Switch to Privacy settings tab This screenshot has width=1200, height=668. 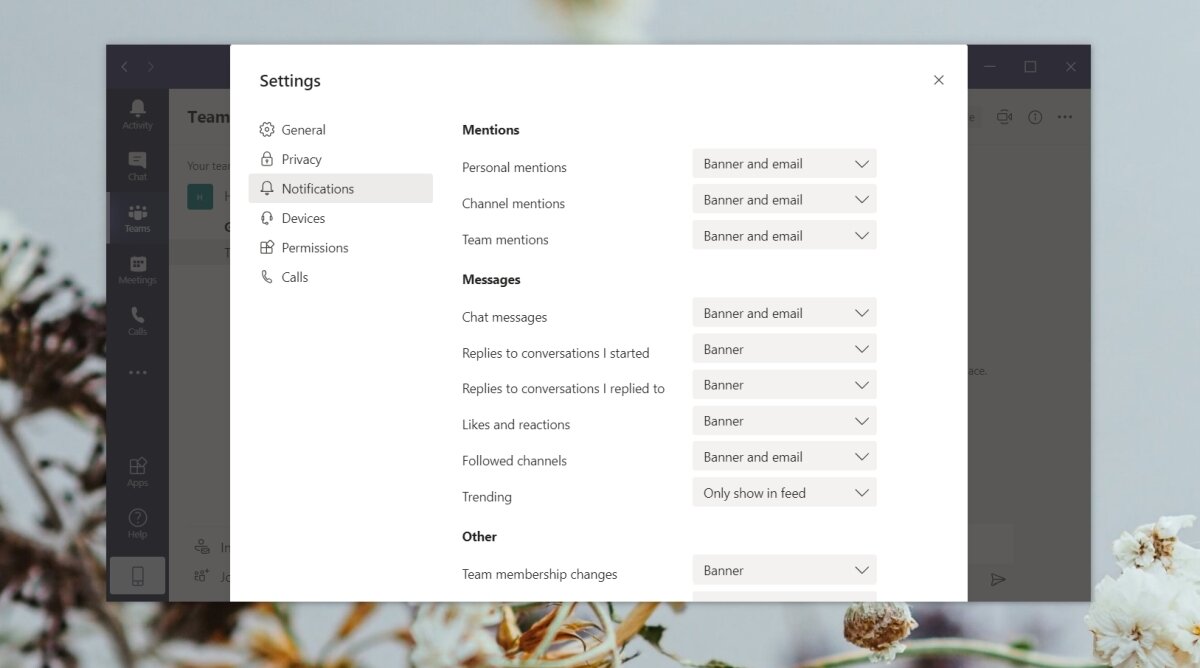pyautogui.click(x=301, y=159)
